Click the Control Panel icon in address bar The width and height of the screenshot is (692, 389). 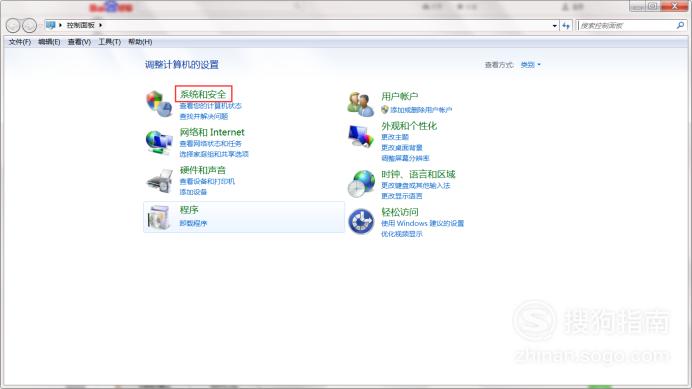50,25
